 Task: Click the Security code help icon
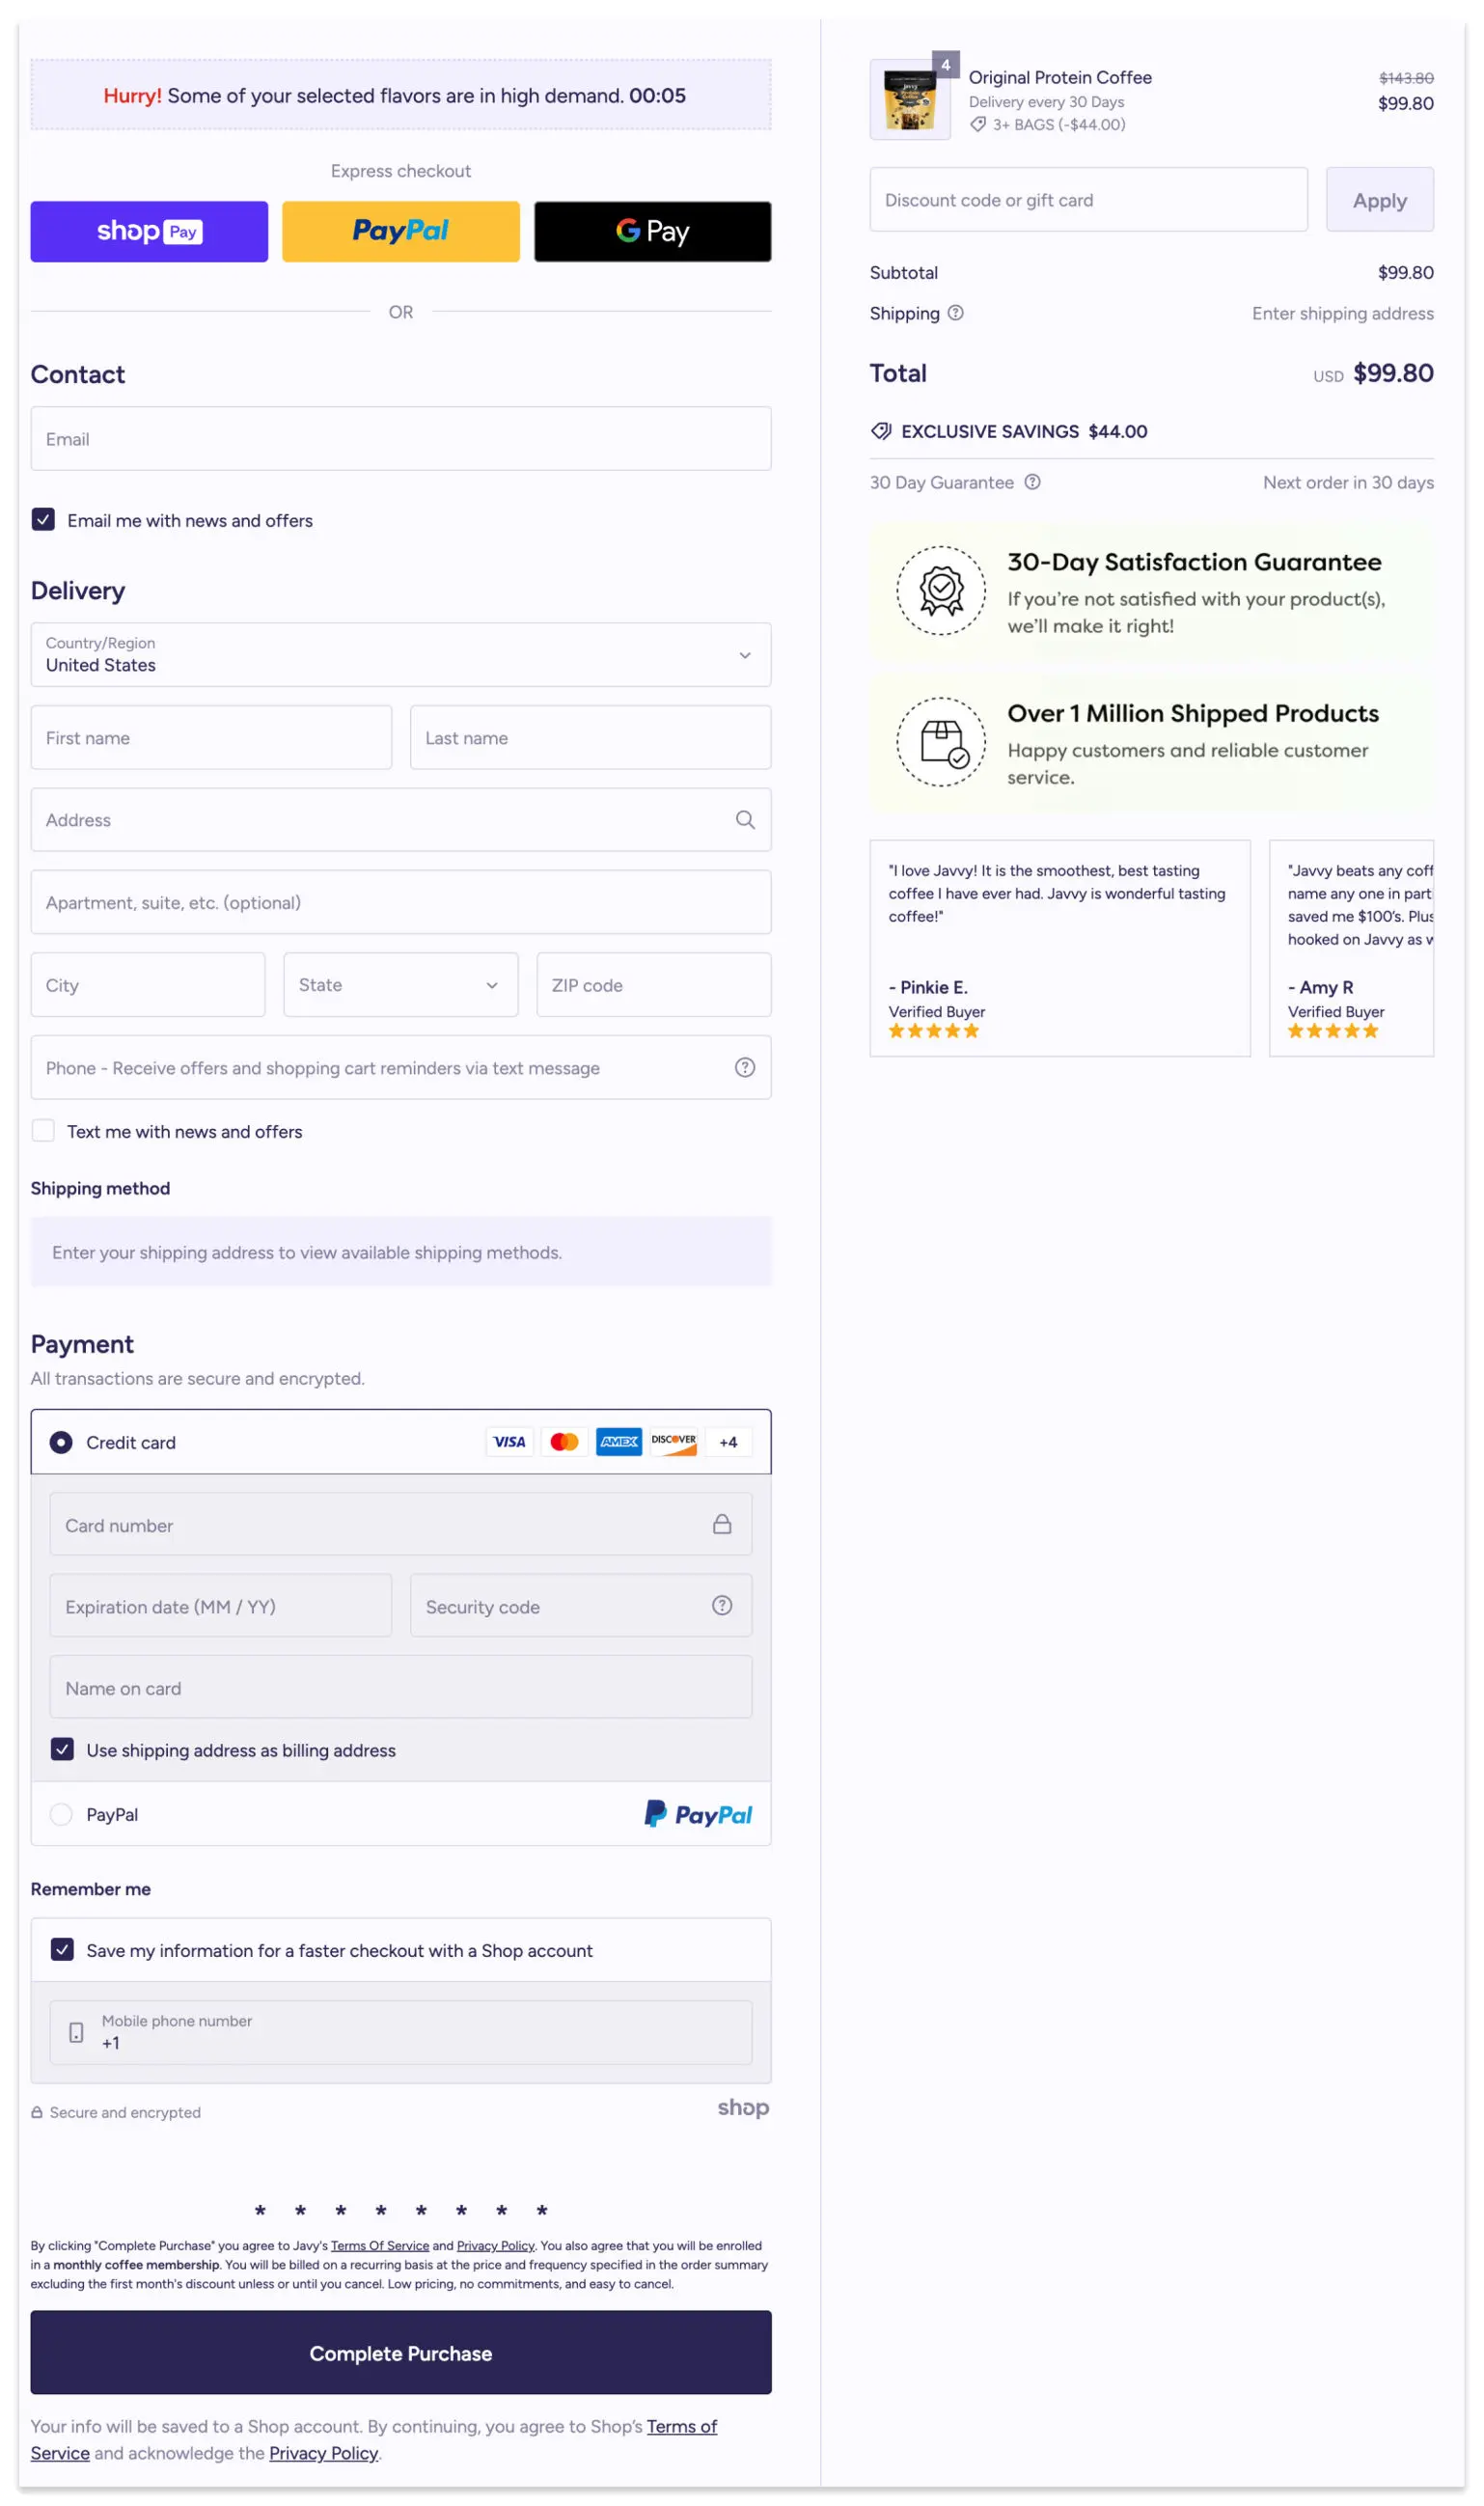point(722,1606)
